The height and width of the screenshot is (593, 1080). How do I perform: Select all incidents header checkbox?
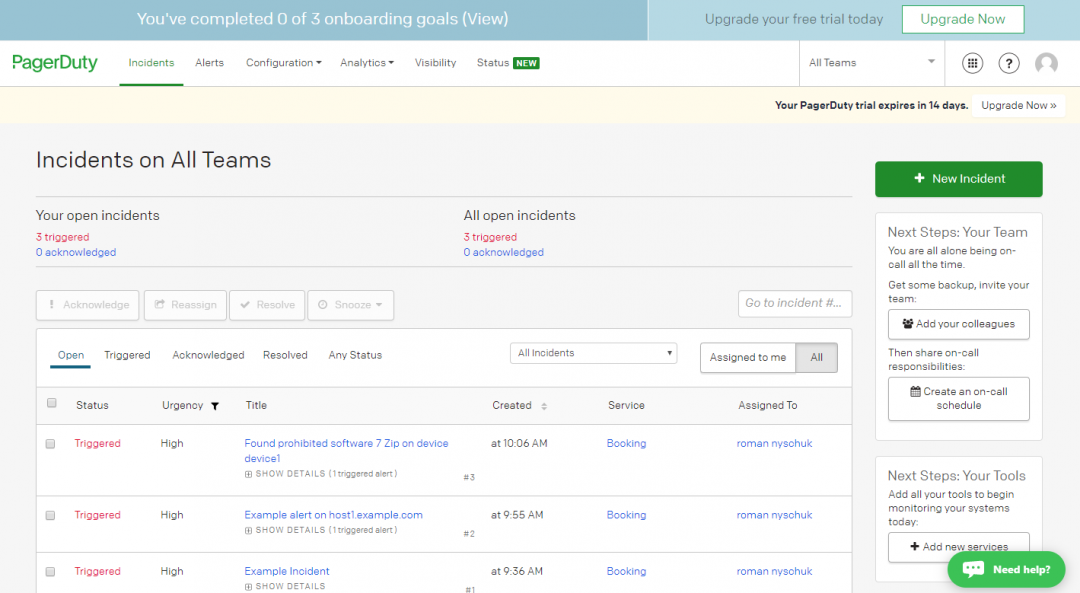[x=52, y=404]
